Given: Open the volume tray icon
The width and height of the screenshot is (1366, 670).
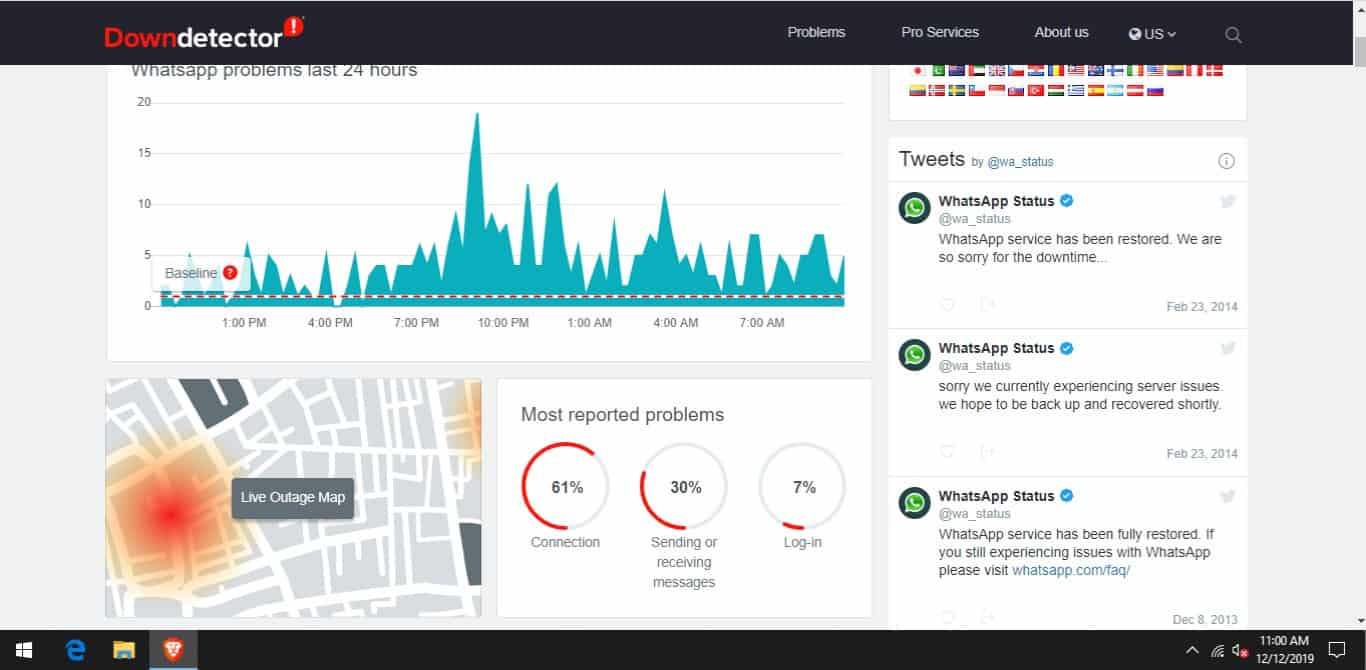Looking at the screenshot, I should 1241,650.
